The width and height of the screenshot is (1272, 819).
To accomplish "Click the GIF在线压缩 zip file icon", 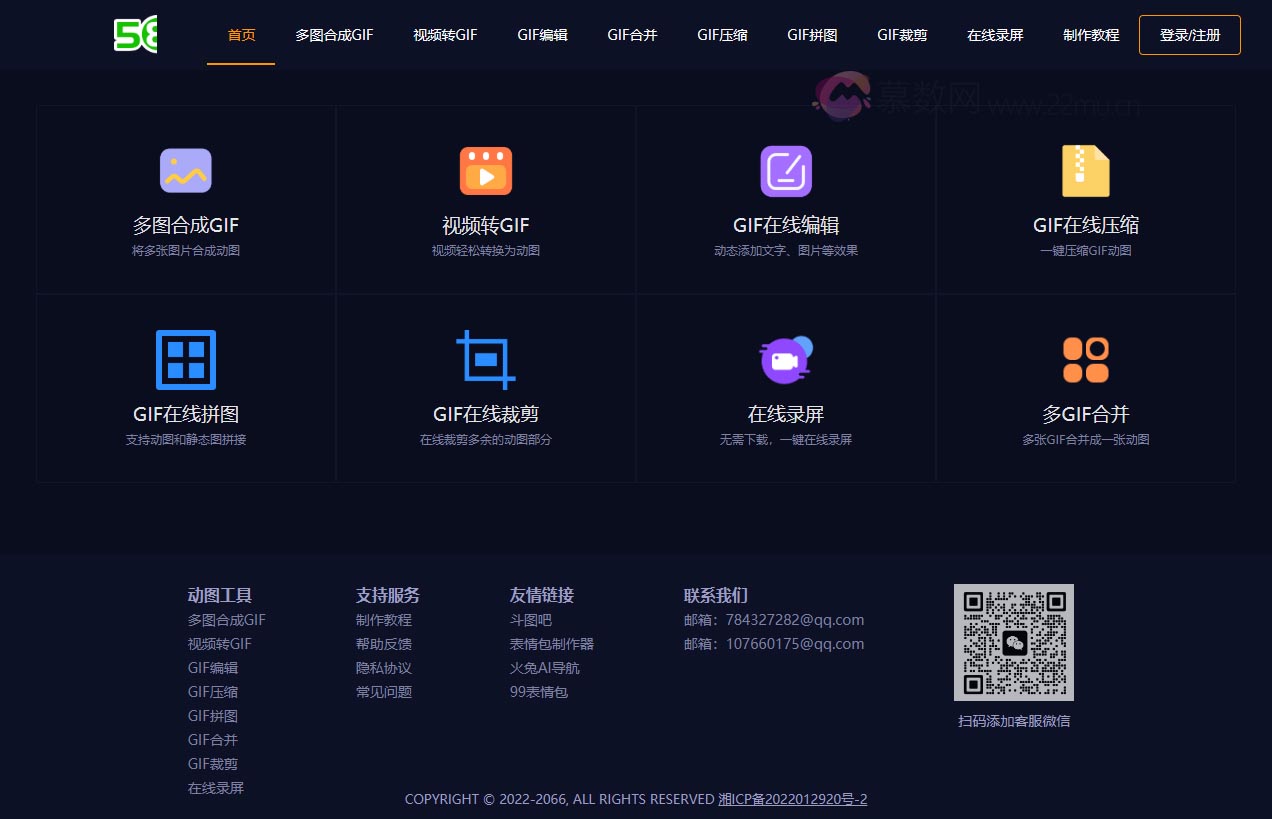I will coord(1086,171).
